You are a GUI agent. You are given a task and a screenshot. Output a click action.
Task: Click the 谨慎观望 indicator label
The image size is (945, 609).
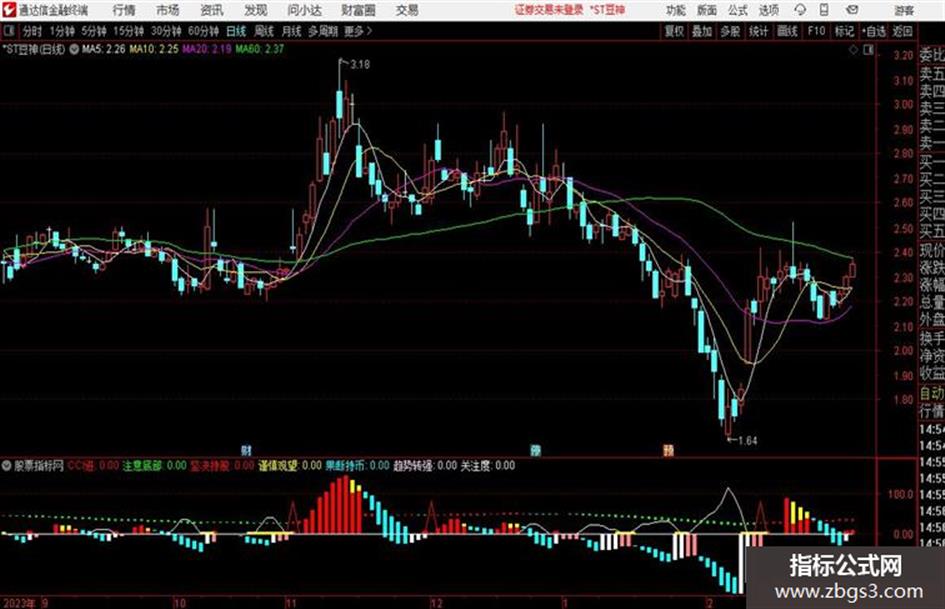[278, 465]
